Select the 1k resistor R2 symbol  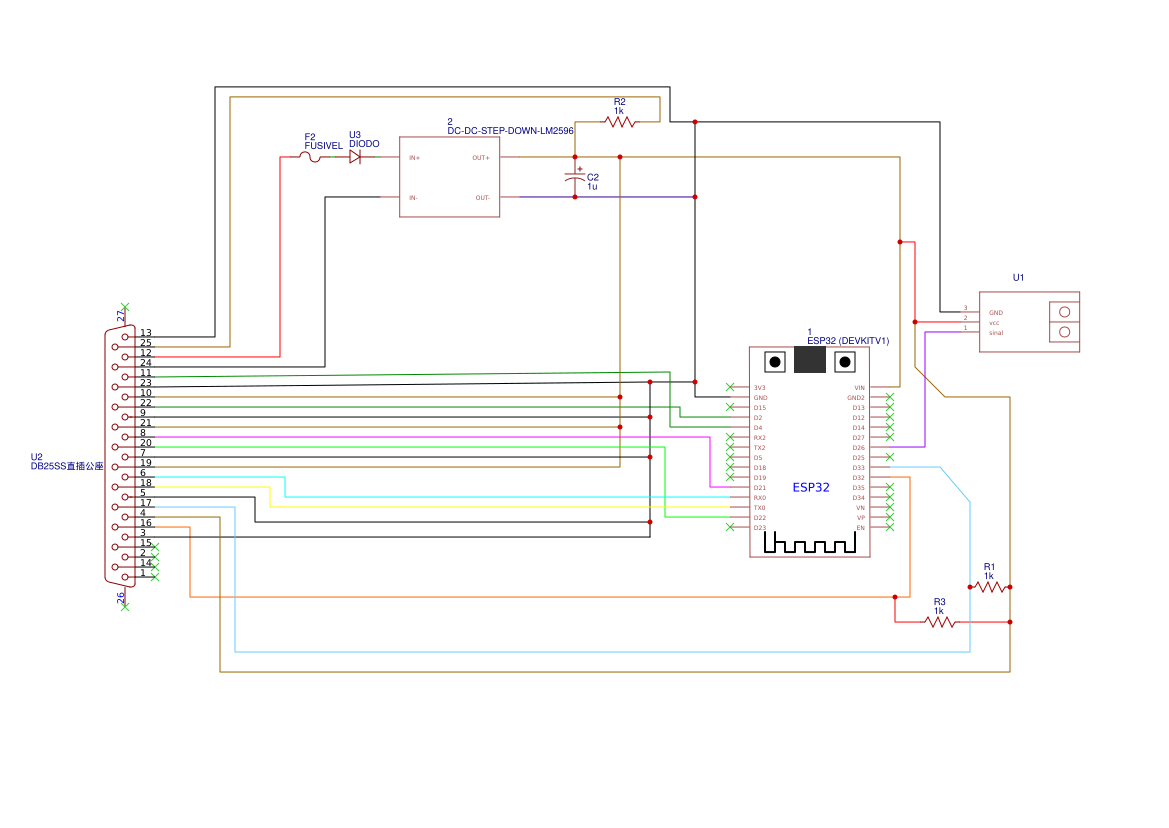point(618,120)
